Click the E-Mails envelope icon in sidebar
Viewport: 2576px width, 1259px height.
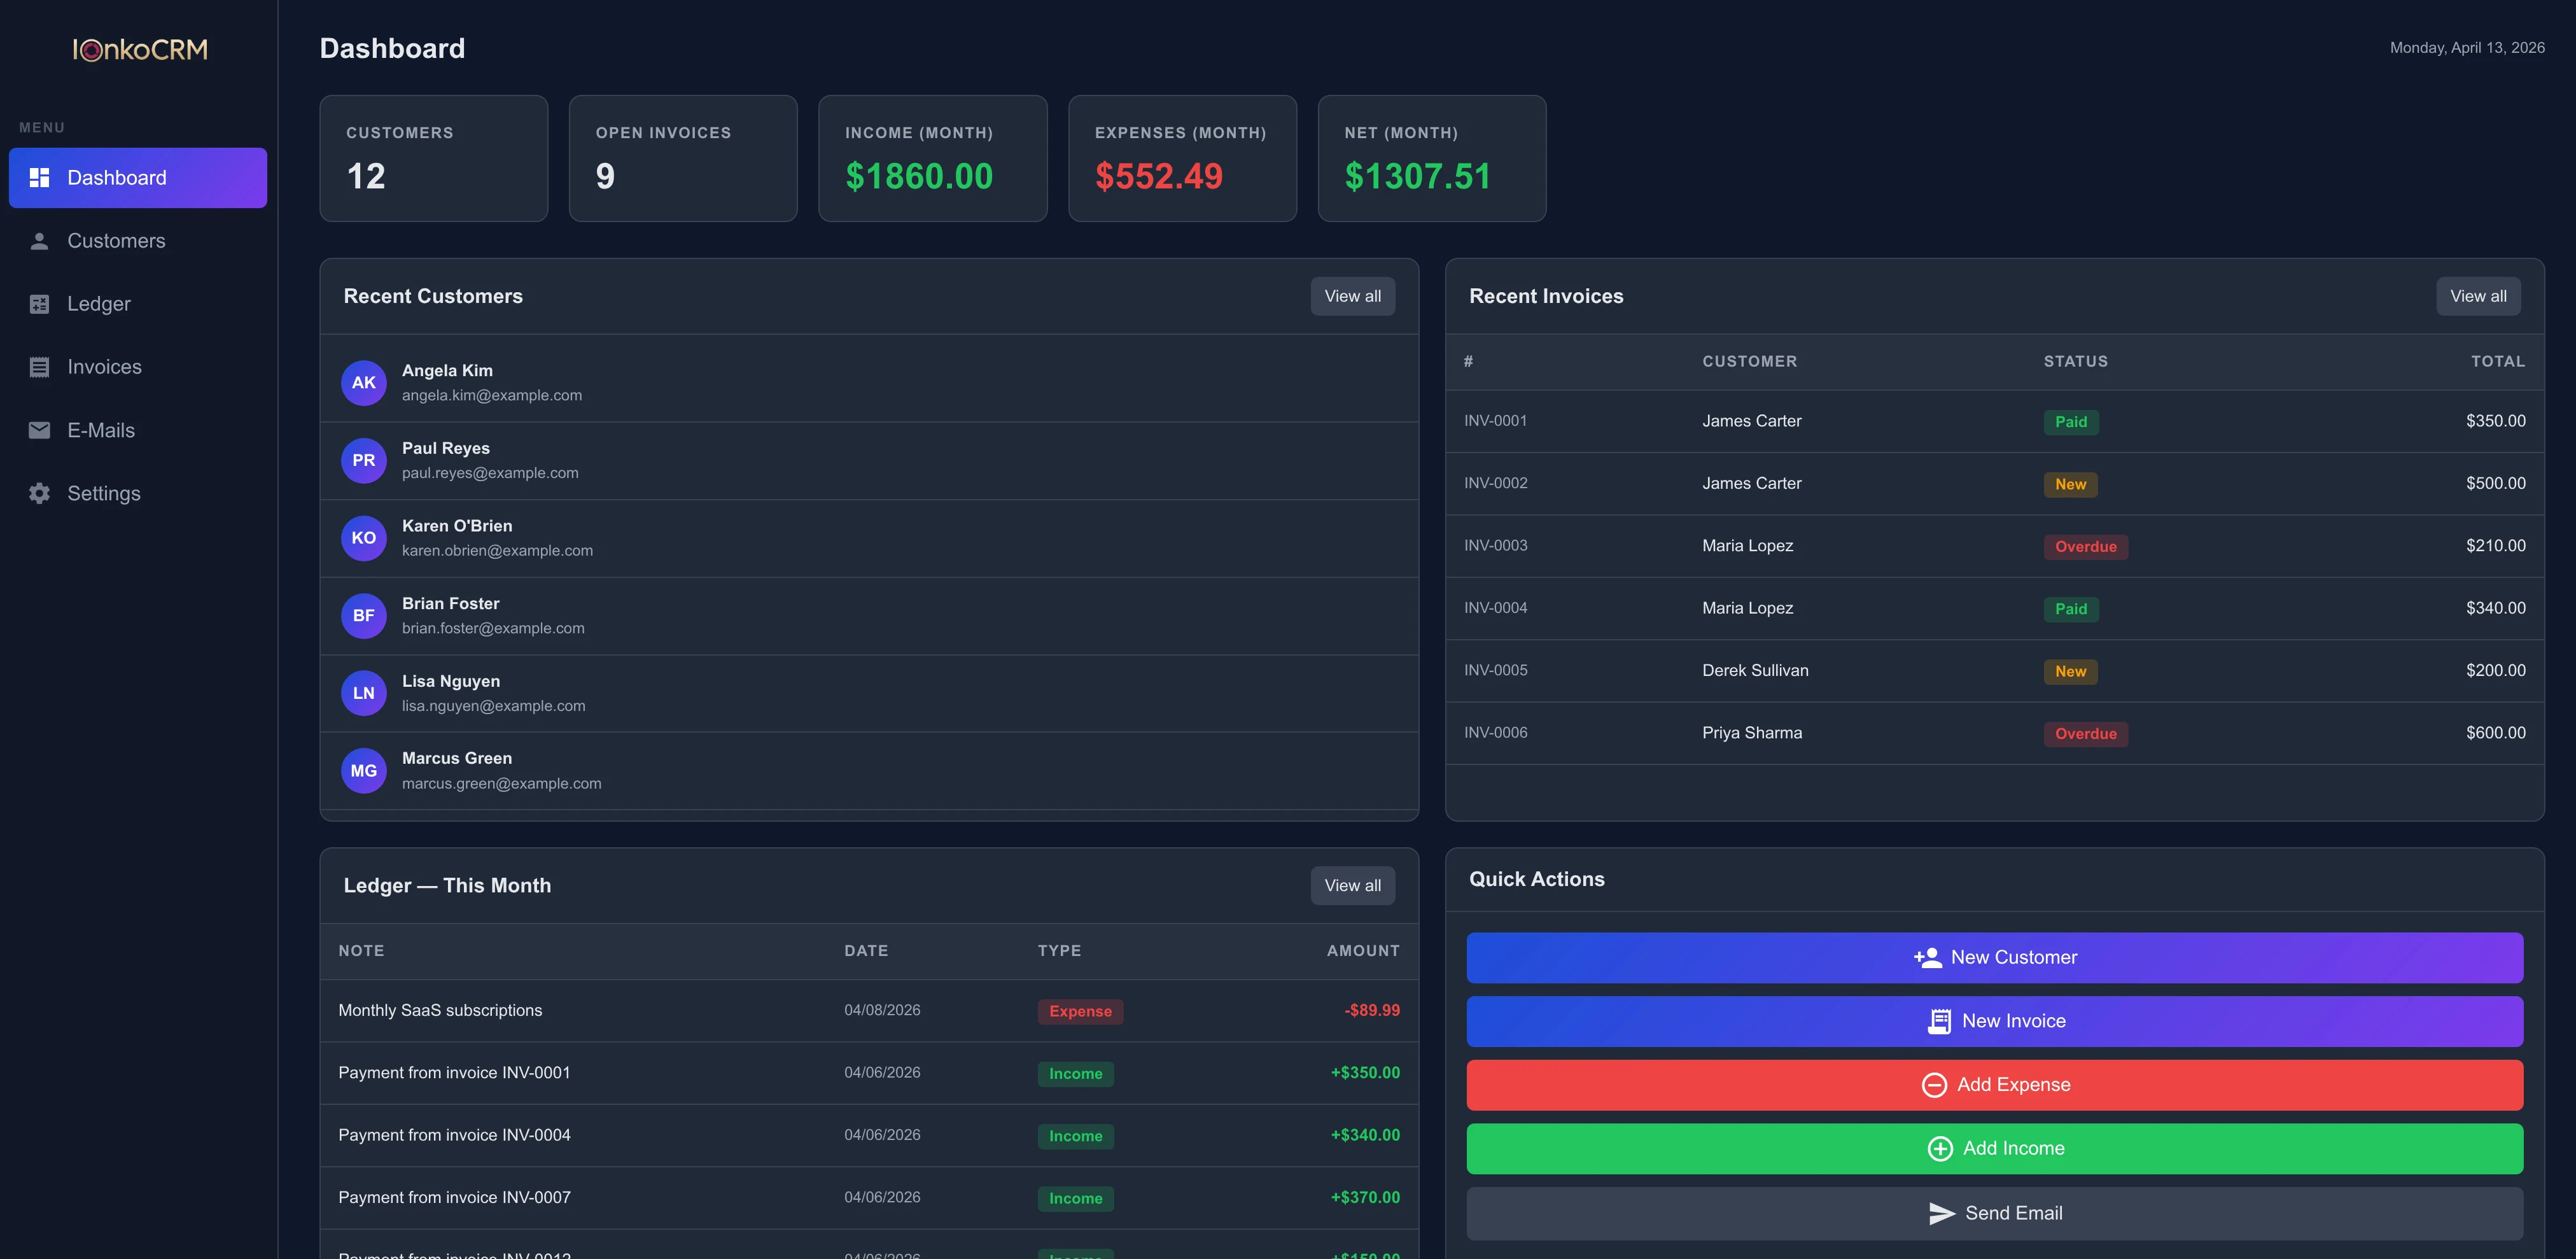pos(39,430)
